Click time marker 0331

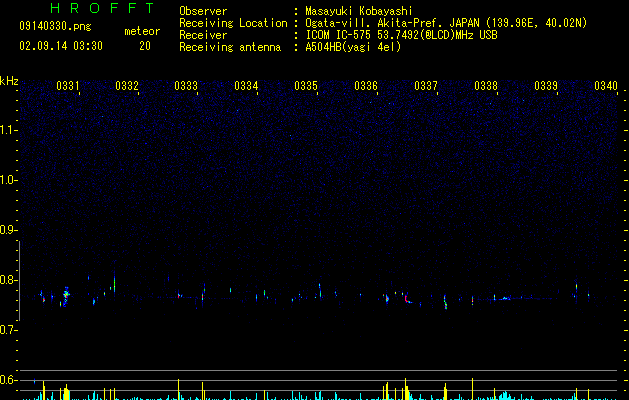(x=67, y=86)
